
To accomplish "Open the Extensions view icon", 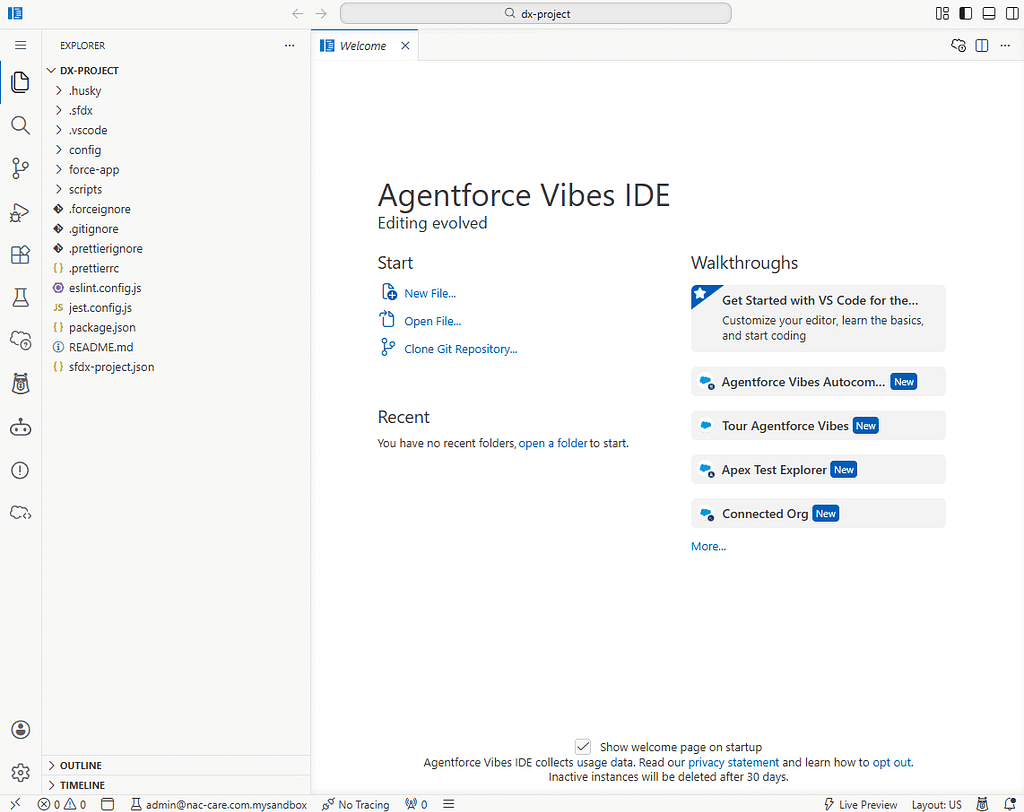I will [x=20, y=255].
